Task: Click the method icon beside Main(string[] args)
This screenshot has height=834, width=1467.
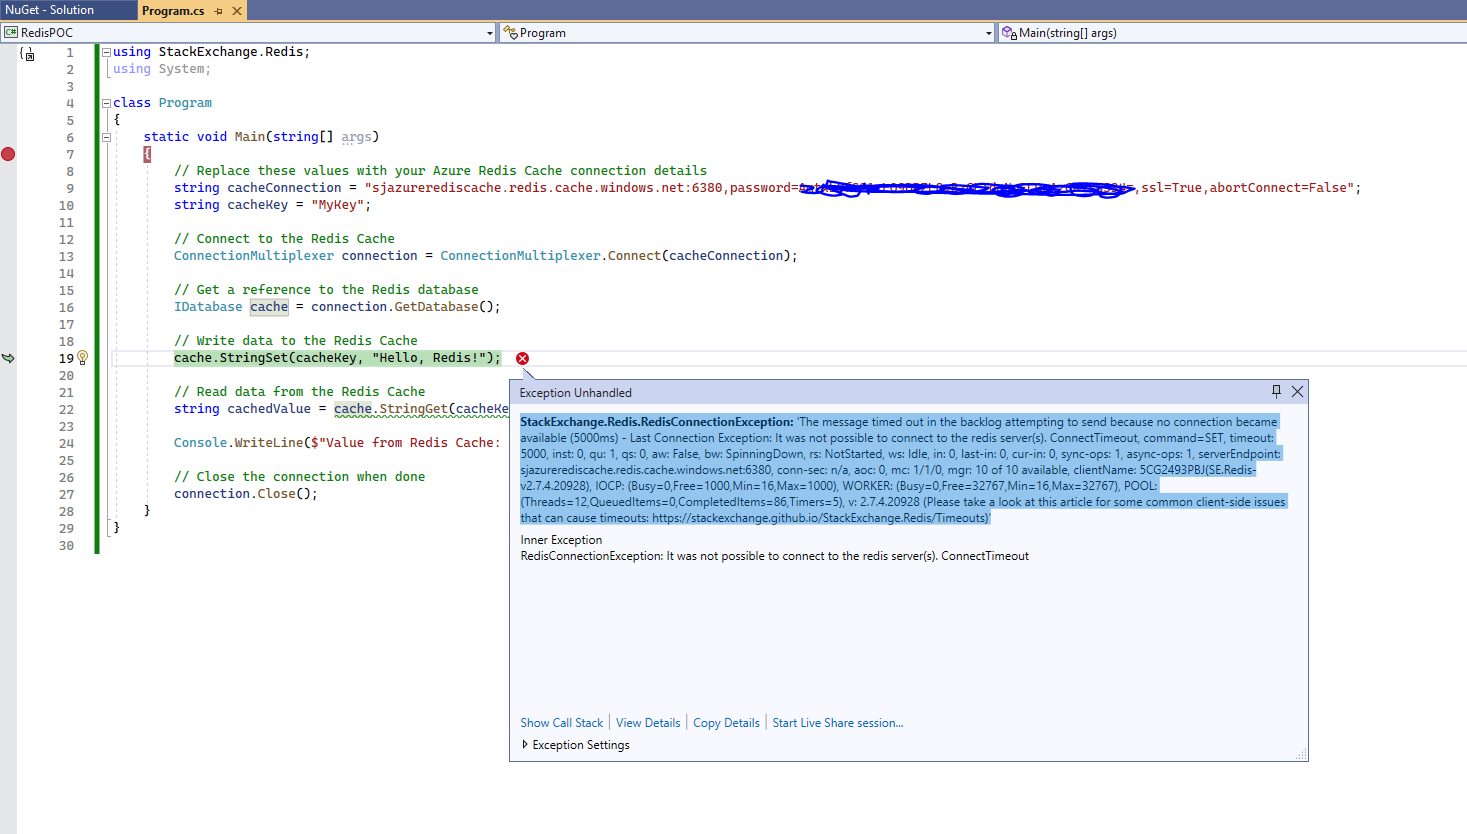Action: click(x=1009, y=33)
